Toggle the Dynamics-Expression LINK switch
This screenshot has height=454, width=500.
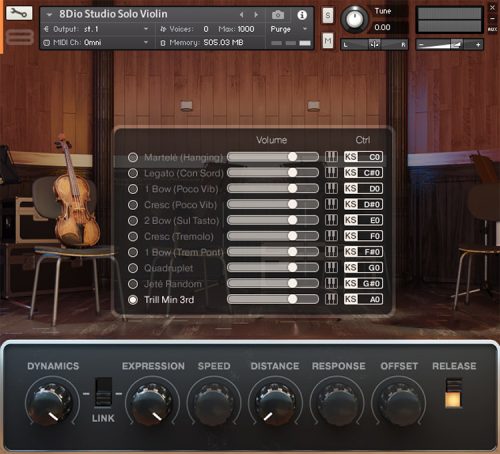(103, 392)
